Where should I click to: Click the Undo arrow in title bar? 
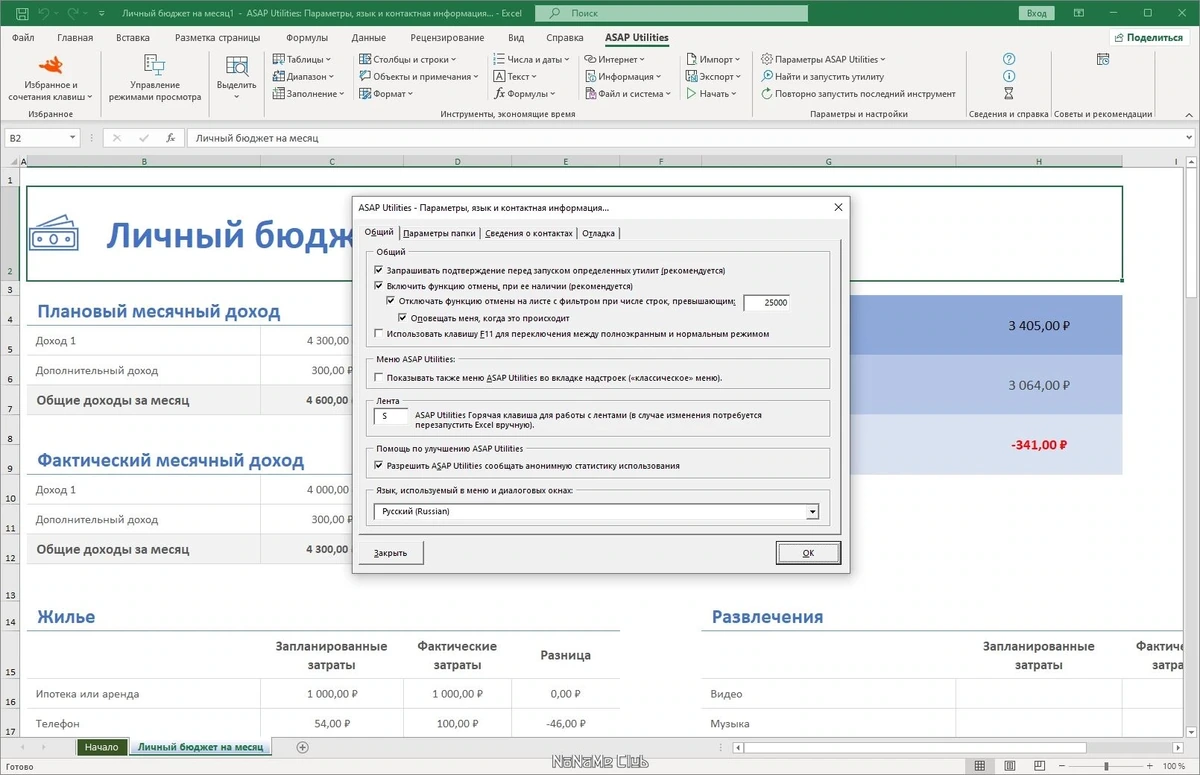pyautogui.click(x=44, y=13)
